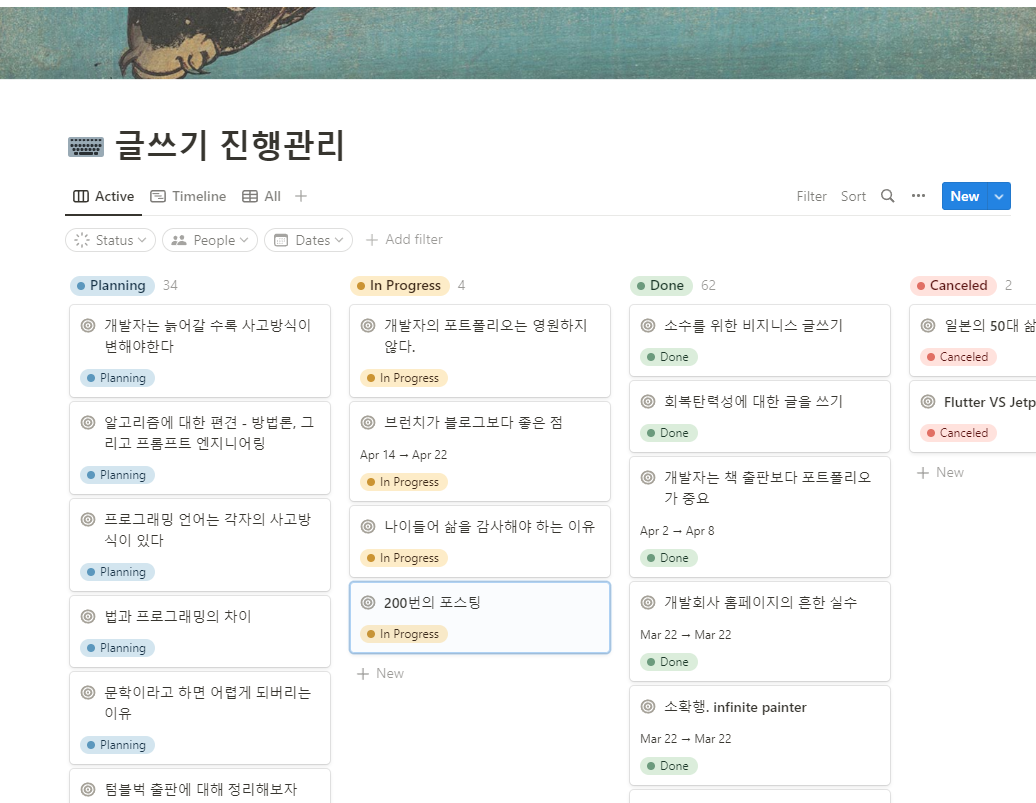Click target icon of 개발회사 홈페이지의 흔한 실수 card
The width and height of the screenshot is (1036, 803).
pos(648,602)
